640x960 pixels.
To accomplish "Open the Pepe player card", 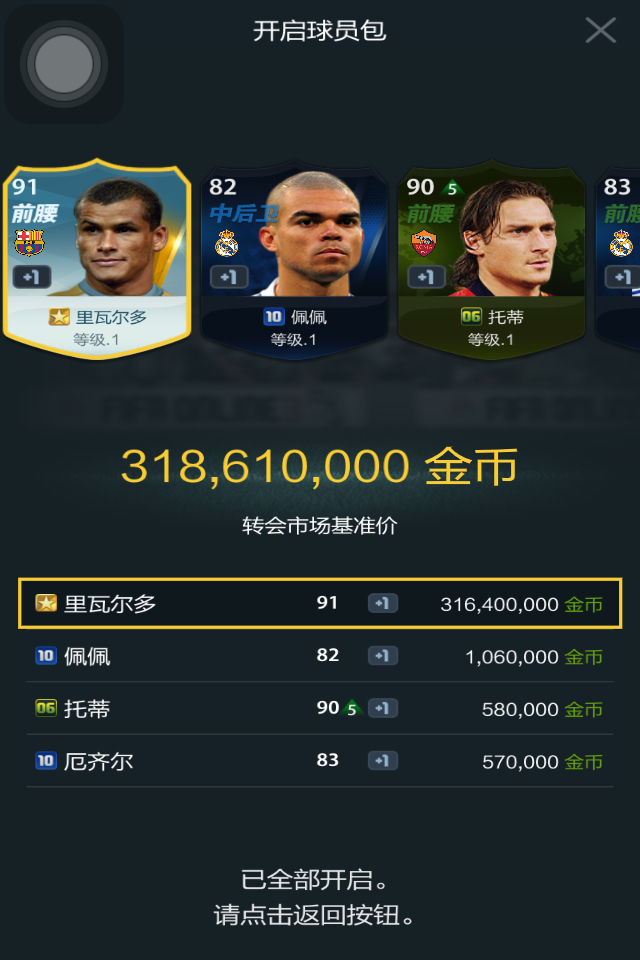I will (294, 259).
